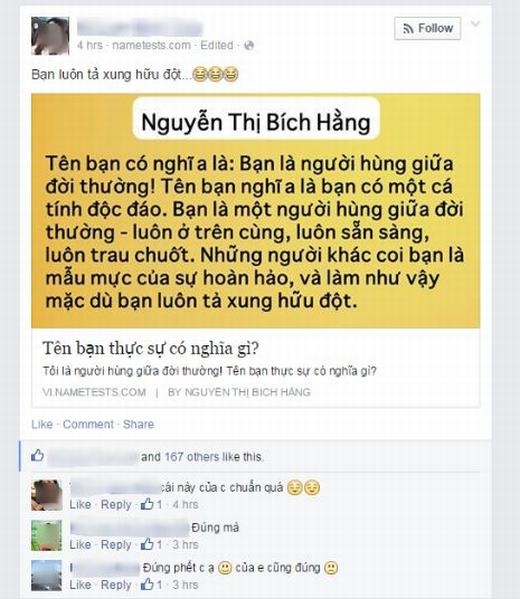Click the thumbs-up icon beside 167 others
Screen dimensions: 520x599
[37, 455]
